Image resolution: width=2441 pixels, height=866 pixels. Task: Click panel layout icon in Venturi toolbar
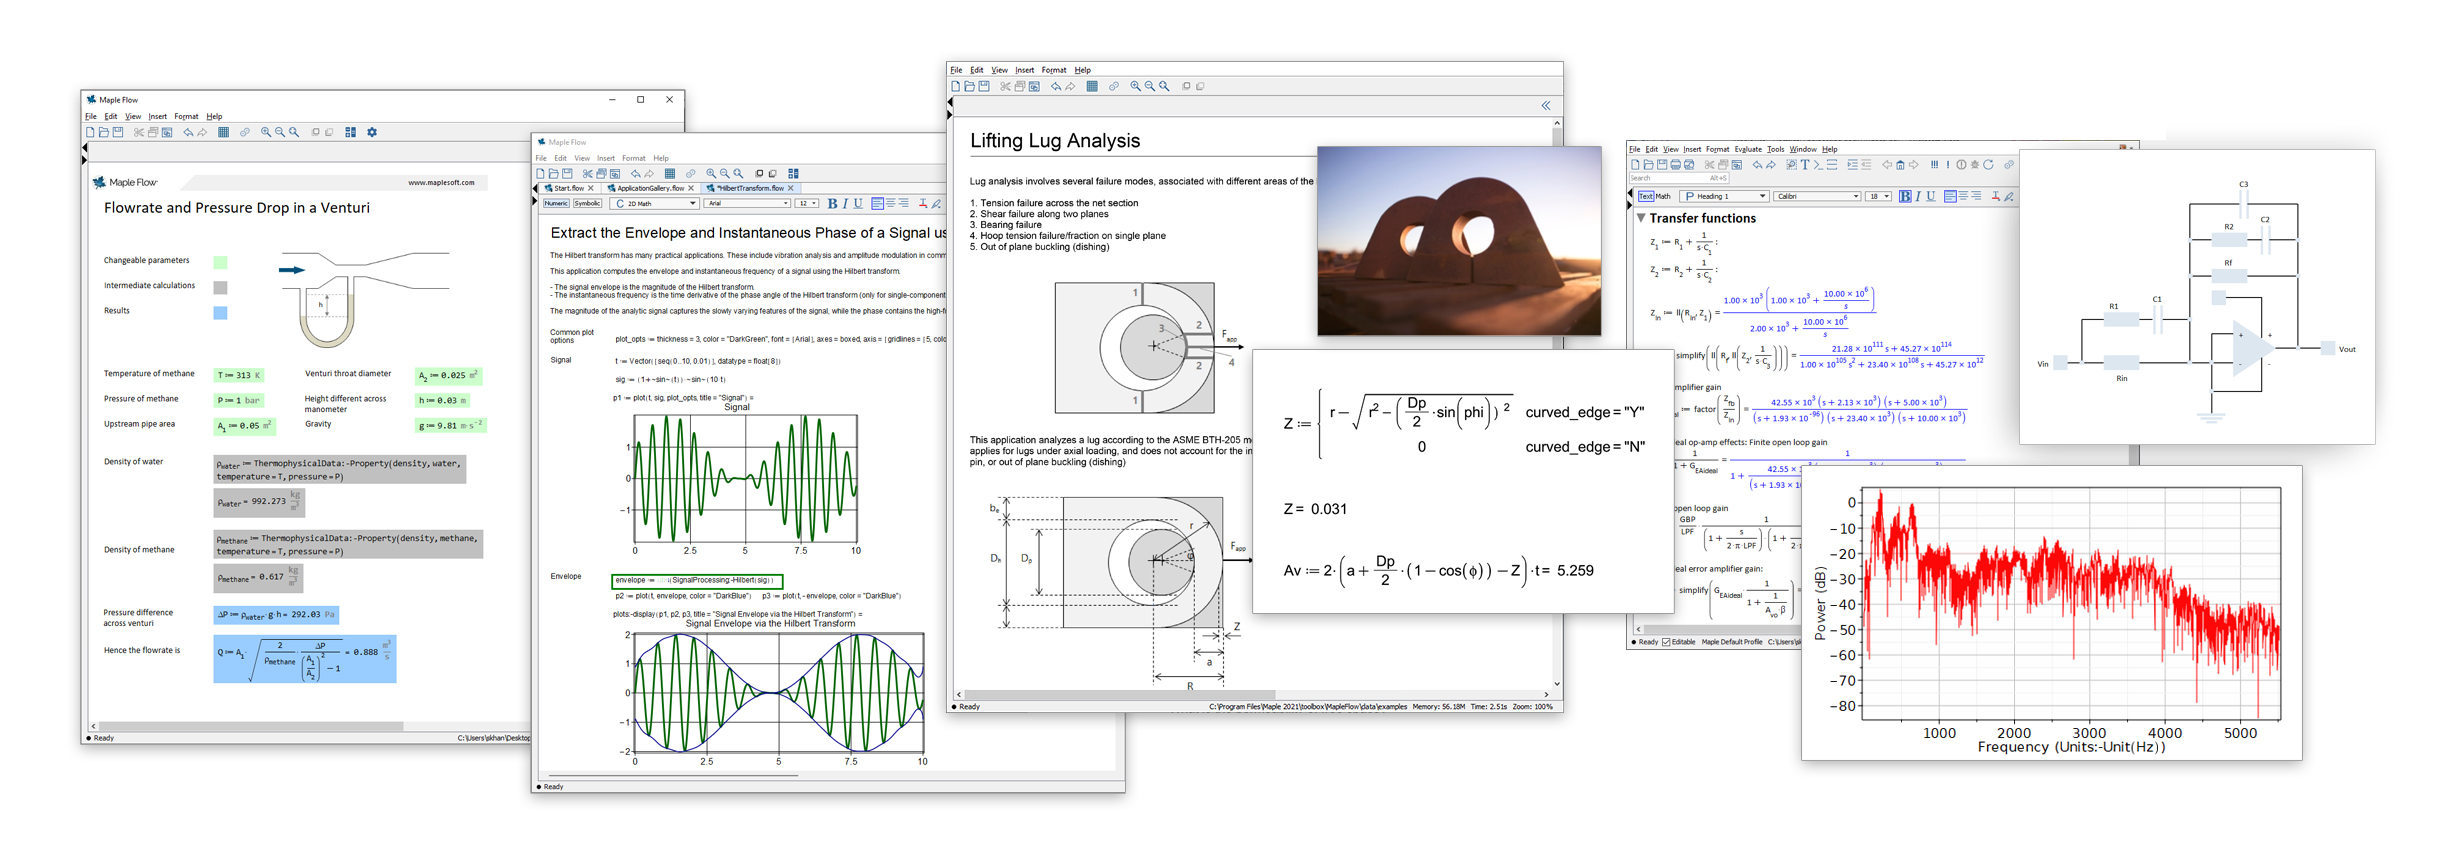coord(350,132)
